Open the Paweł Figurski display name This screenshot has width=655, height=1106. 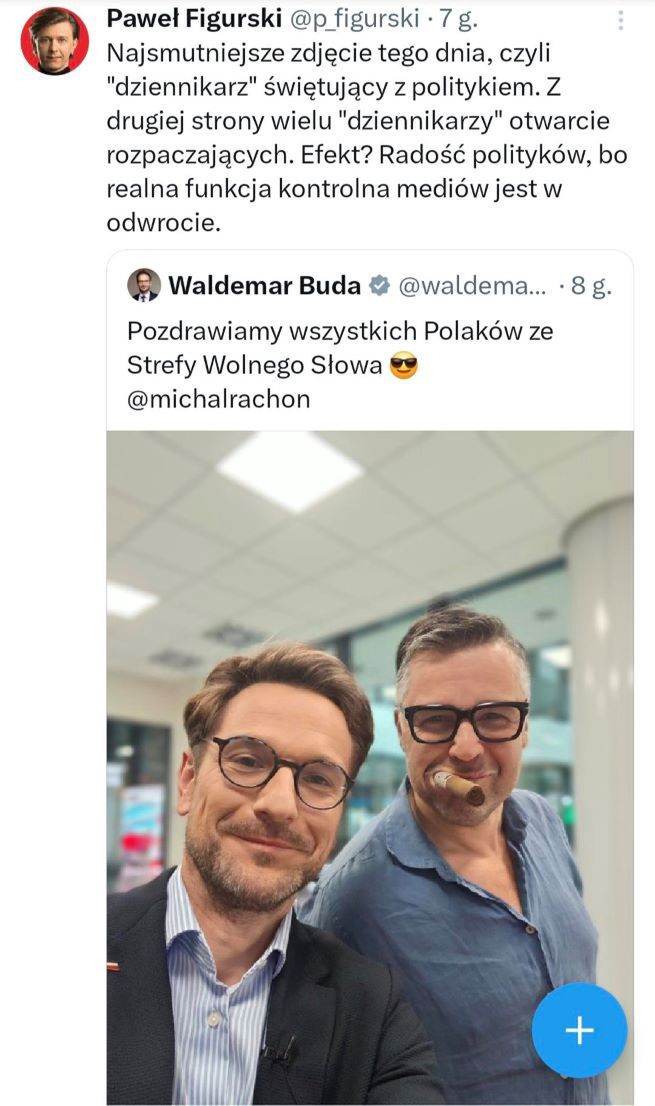195,19
